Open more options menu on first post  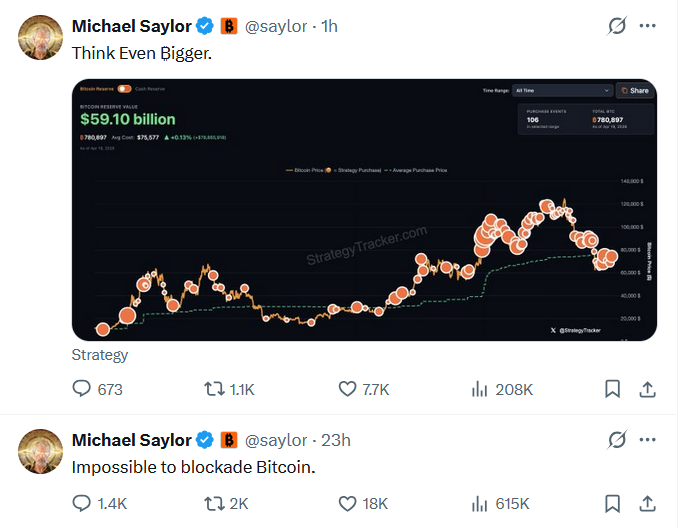[x=648, y=26]
